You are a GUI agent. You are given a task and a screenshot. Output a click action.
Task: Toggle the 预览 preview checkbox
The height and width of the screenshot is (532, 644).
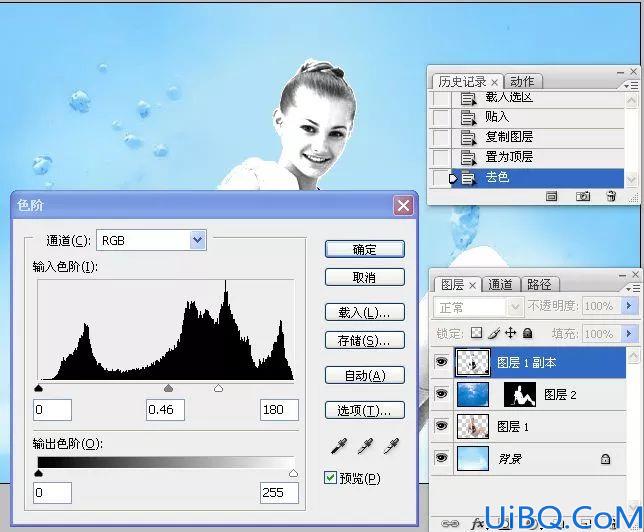[x=330, y=478]
